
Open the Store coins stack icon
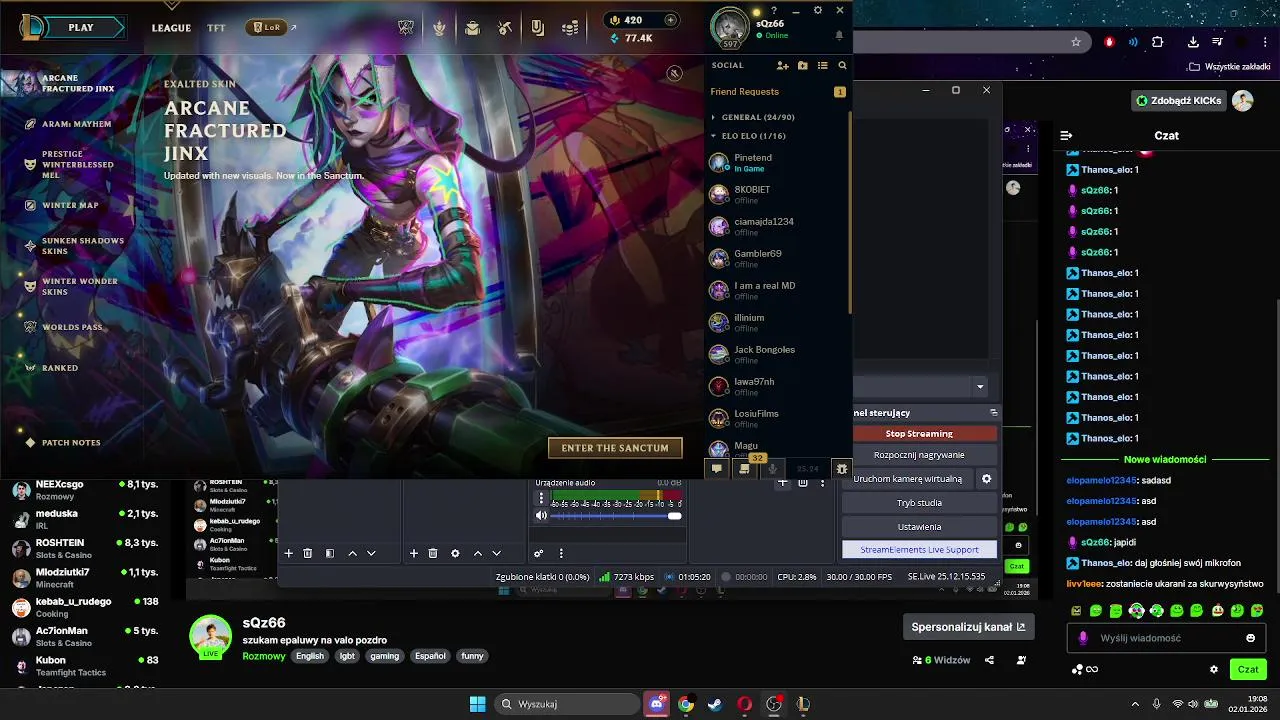pos(570,28)
